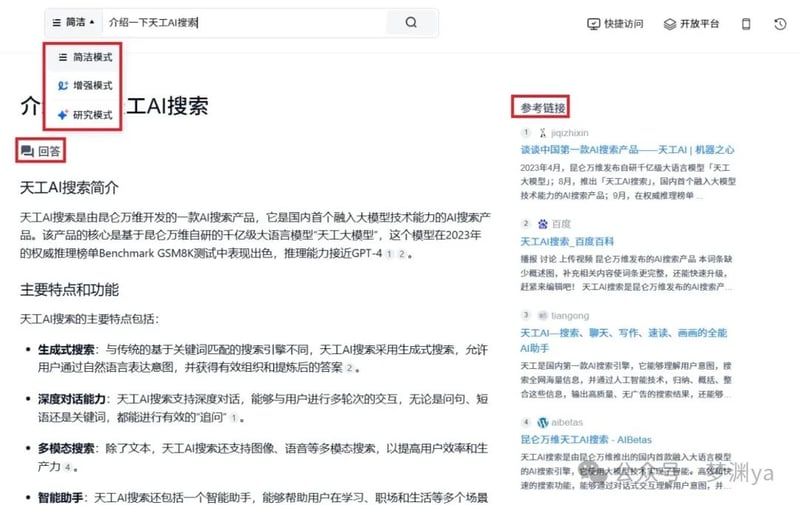Viewport: 800px width, 505px height.
Task: Click the tiangong source icon
Action: [543, 316]
